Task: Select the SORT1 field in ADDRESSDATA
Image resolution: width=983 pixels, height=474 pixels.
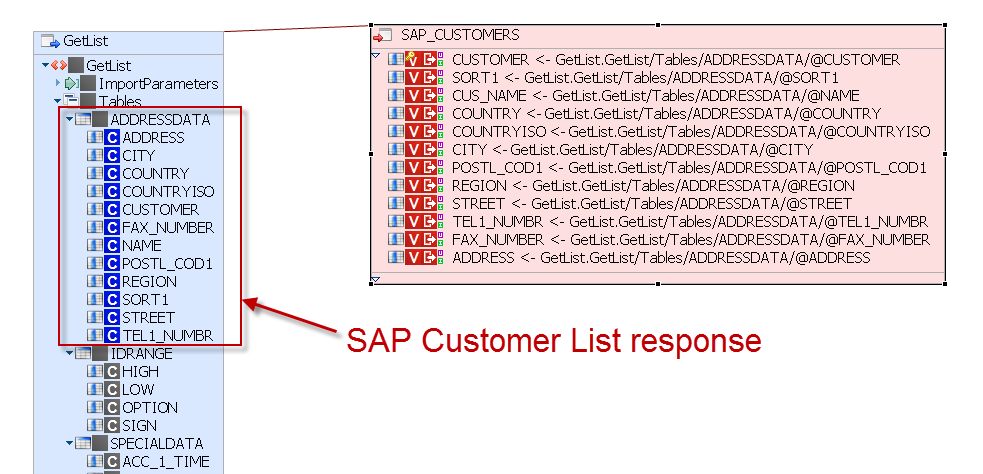Action: pyautogui.click(x=145, y=300)
